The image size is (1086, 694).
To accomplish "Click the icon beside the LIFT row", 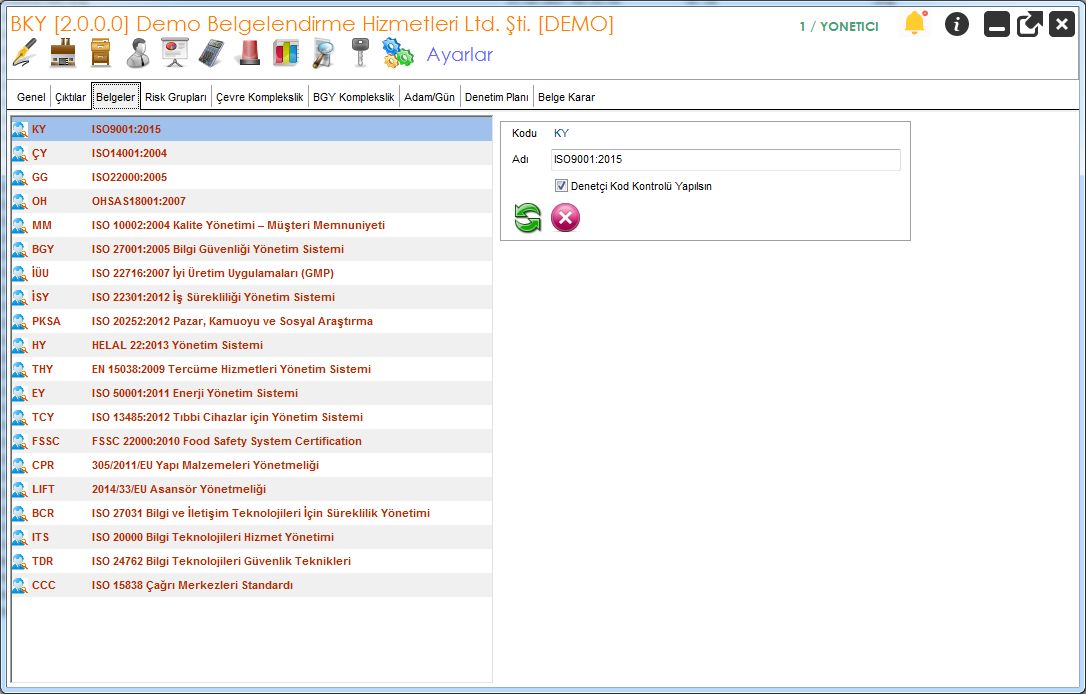I will (x=20, y=489).
